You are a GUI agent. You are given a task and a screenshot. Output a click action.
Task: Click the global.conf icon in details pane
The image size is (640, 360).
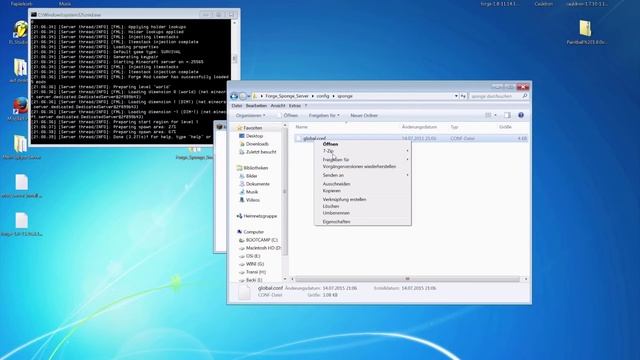[x=244, y=292]
